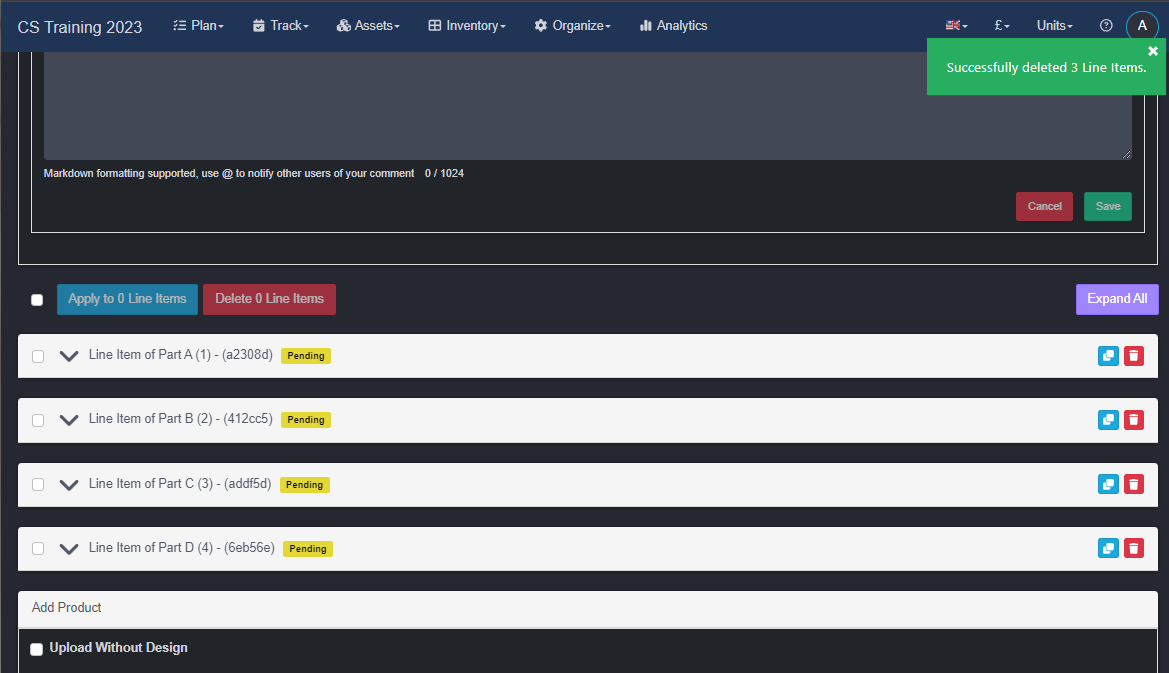The width and height of the screenshot is (1169, 673).
Task: Open user profile avatar A
Action: click(1142, 26)
